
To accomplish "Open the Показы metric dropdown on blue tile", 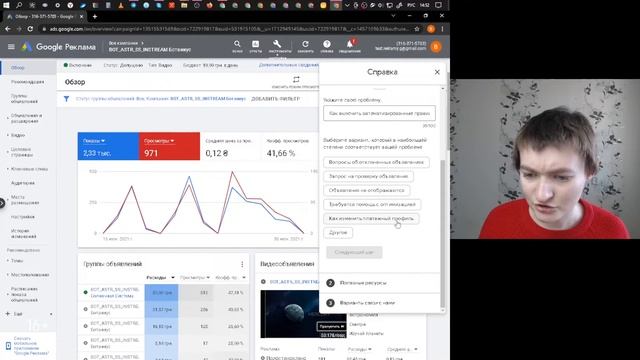I will pyautogui.click(x=94, y=141).
